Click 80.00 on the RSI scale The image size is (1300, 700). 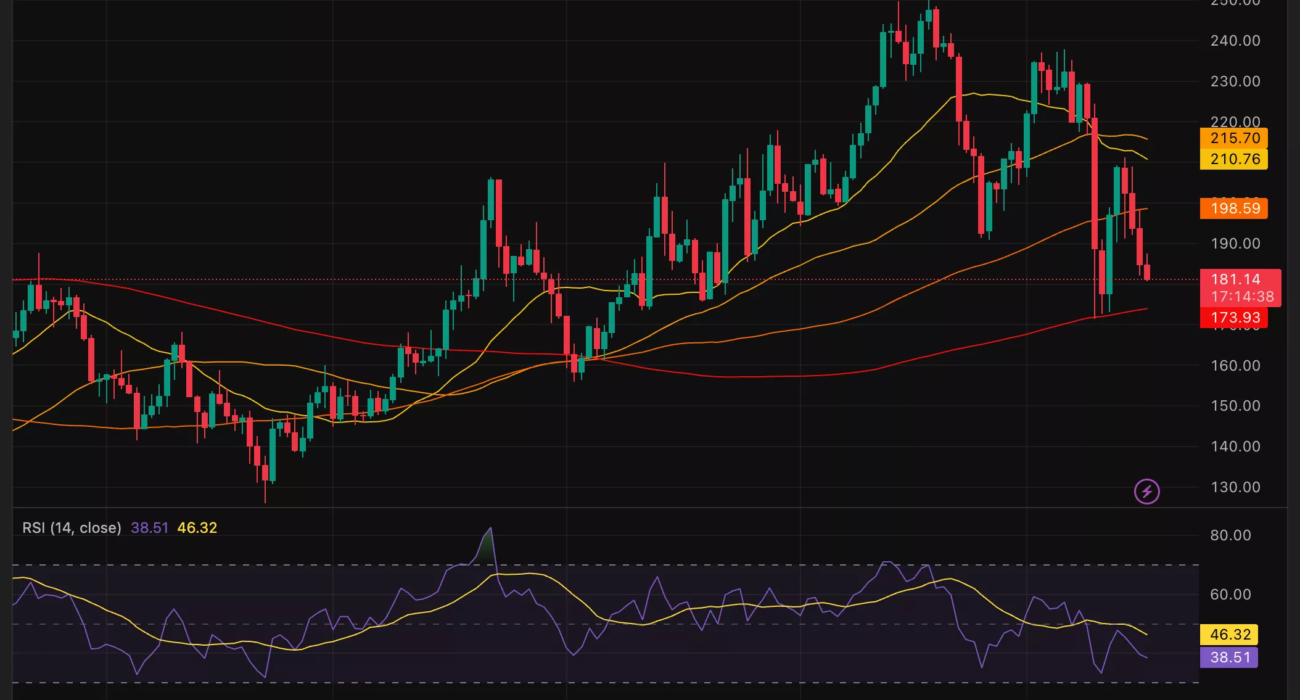coord(1230,535)
